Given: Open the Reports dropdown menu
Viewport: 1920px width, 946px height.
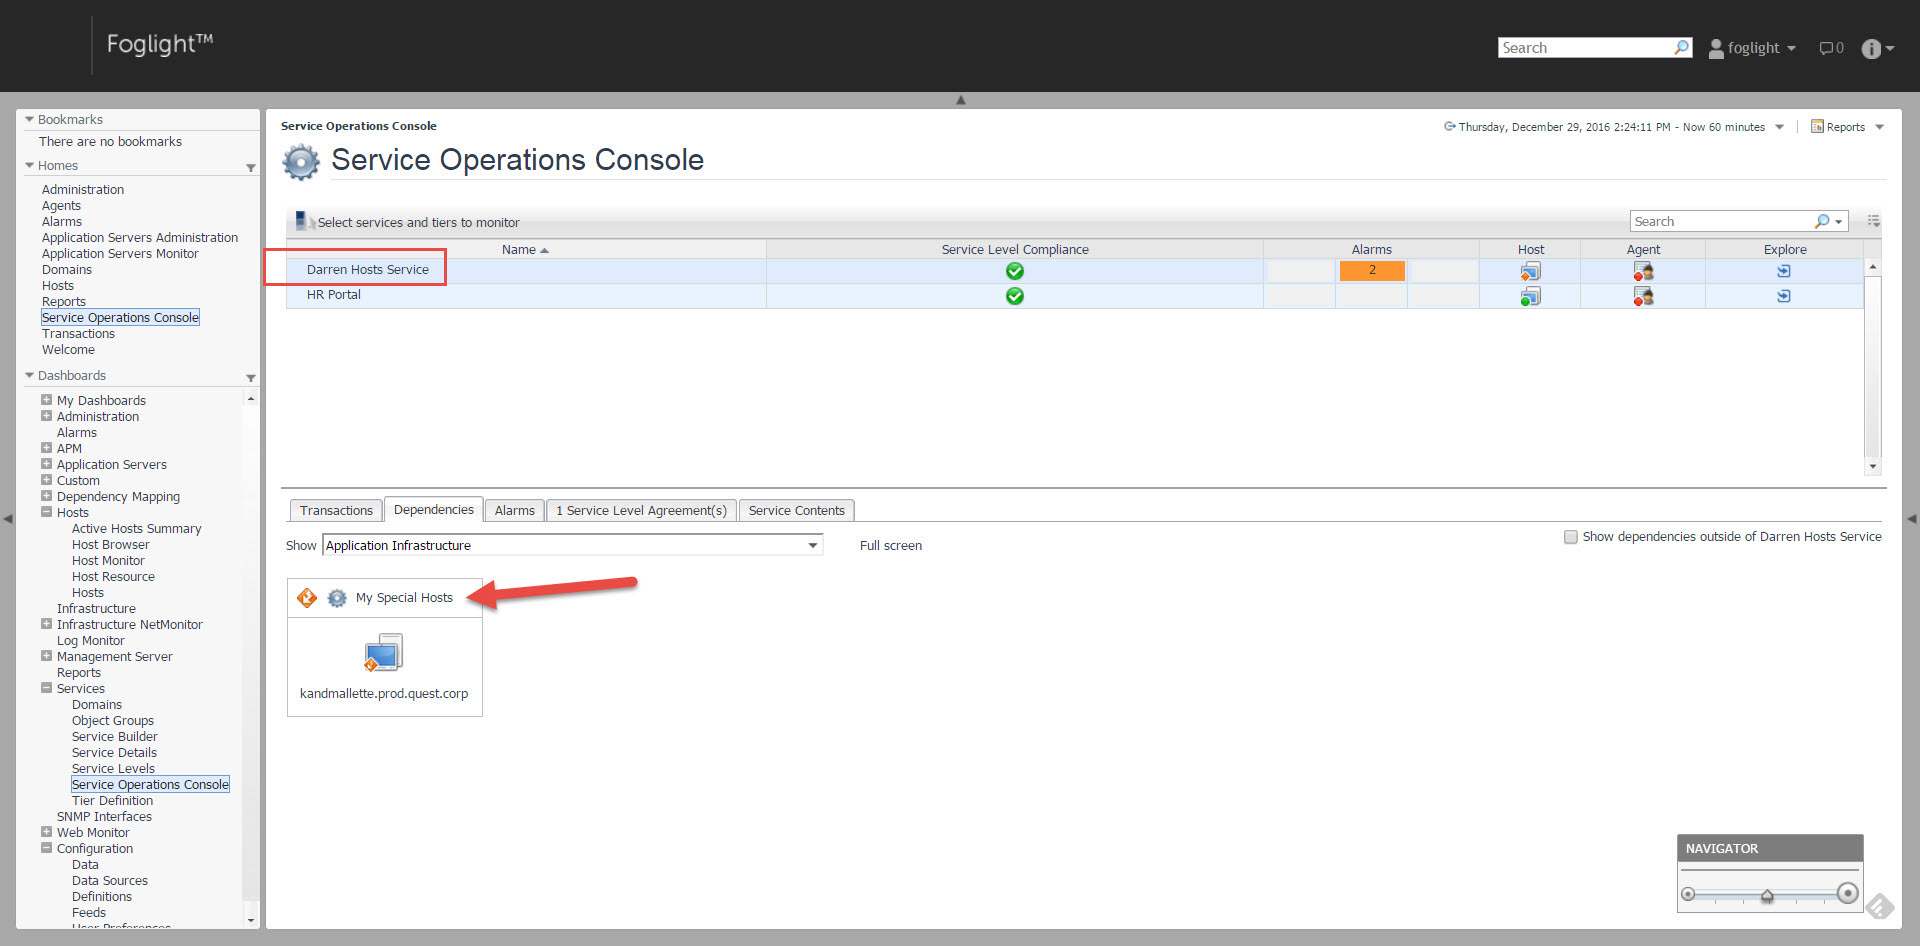Looking at the screenshot, I should (x=1847, y=127).
